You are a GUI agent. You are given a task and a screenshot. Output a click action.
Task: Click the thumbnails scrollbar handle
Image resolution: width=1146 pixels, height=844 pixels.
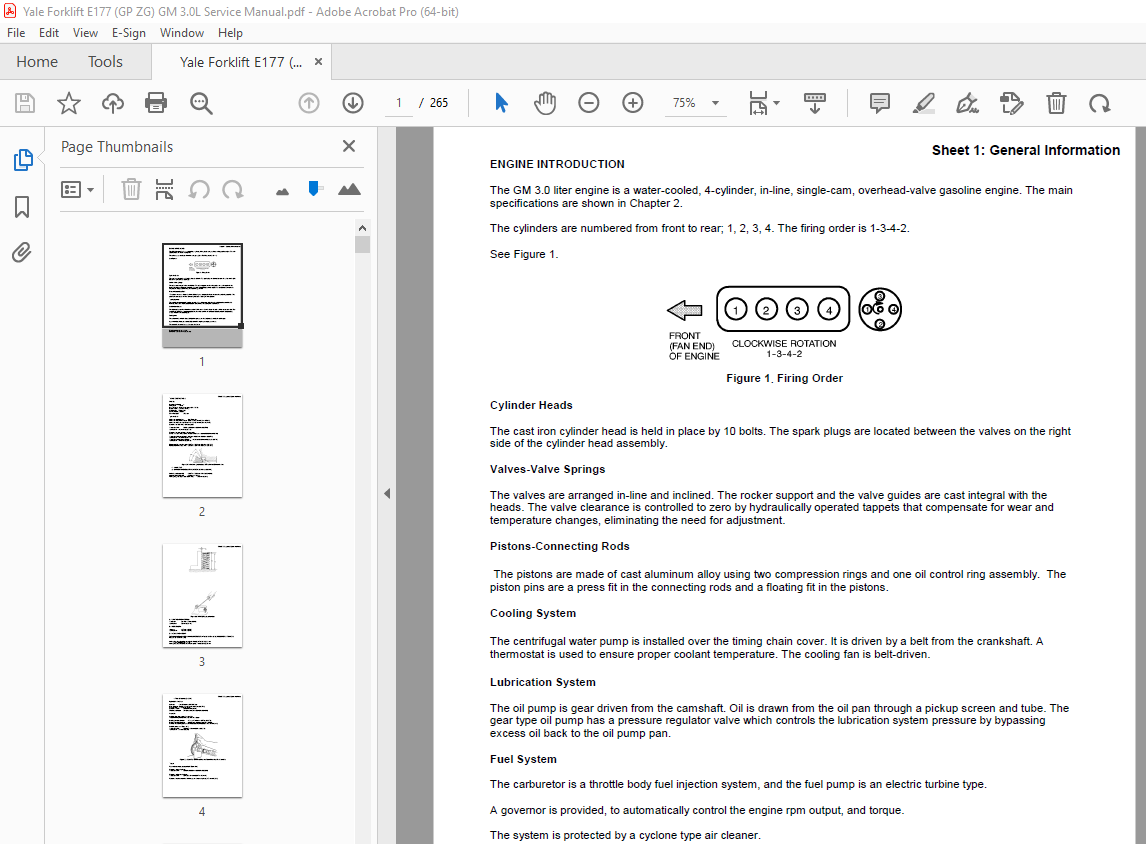(362, 245)
